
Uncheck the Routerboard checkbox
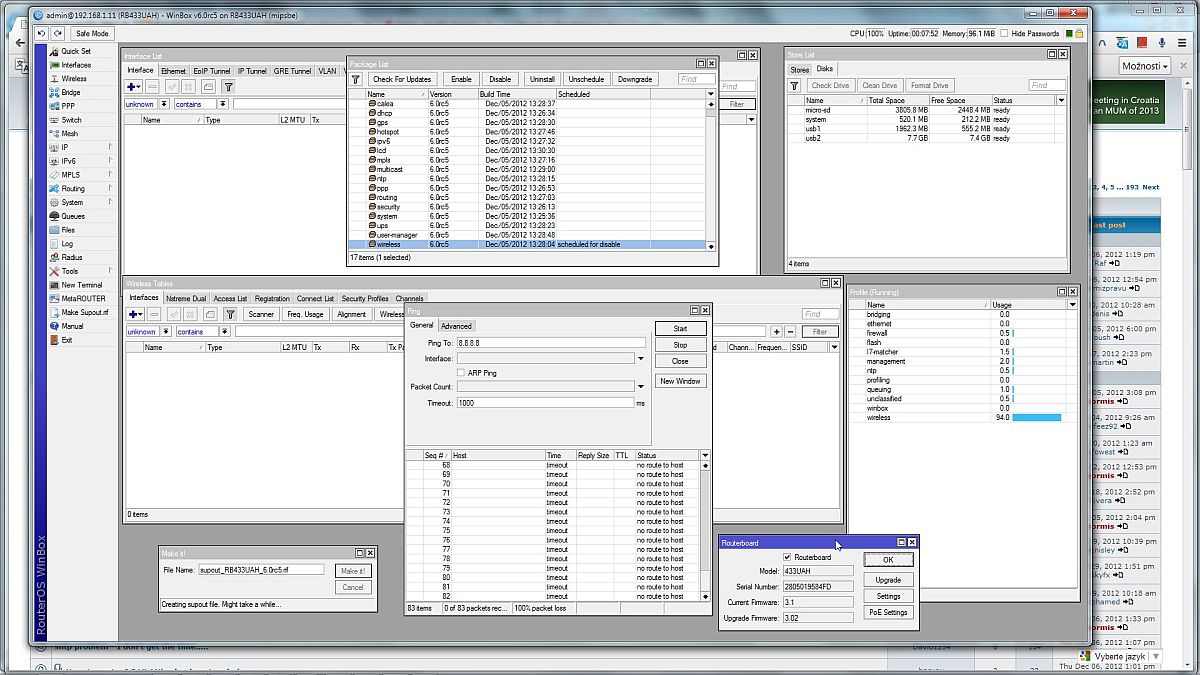coord(785,559)
